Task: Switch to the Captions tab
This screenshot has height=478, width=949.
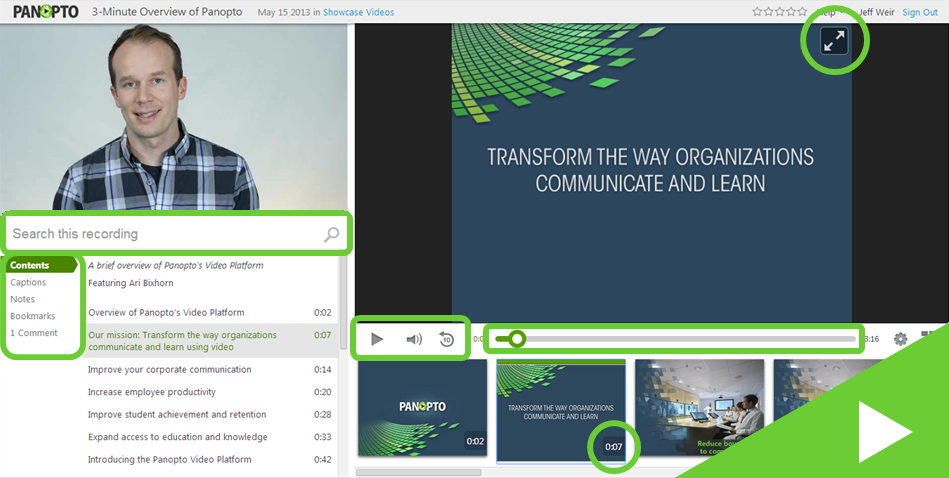Action: (28, 282)
